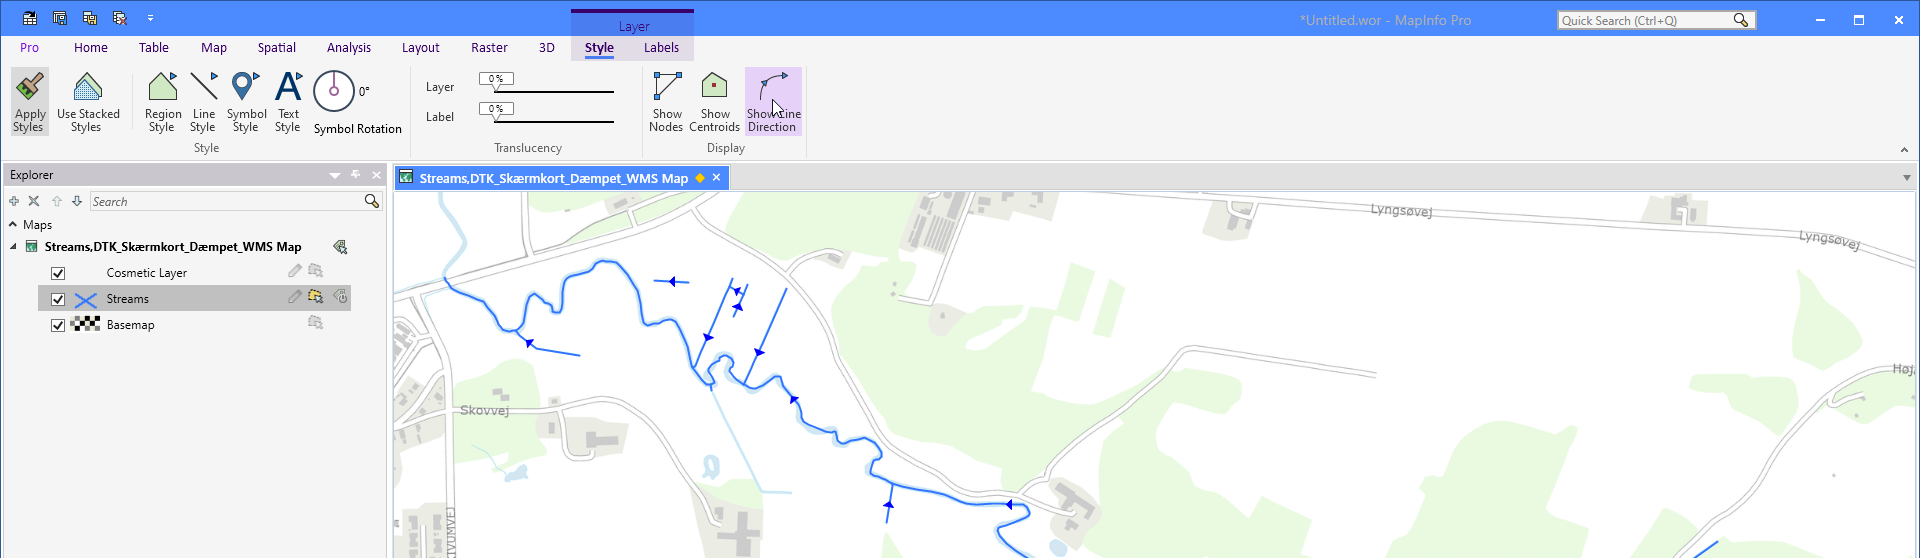Image resolution: width=1920 pixels, height=558 pixels.
Task: Close the Streams map window tab
Action: [x=716, y=178]
